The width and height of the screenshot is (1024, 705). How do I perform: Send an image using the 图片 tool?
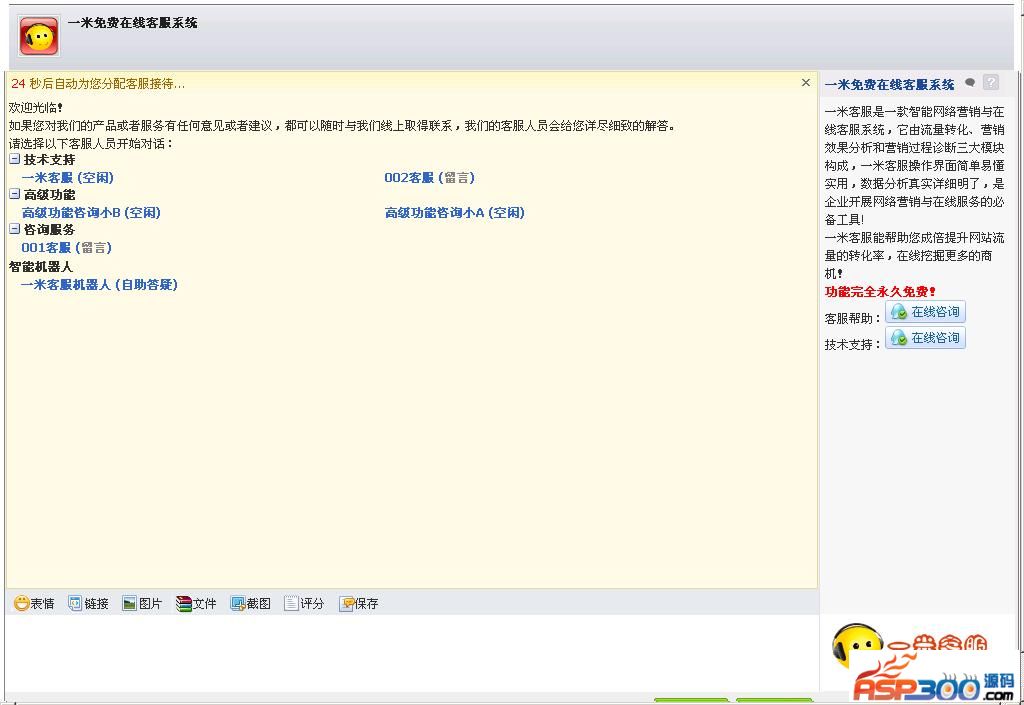(x=142, y=603)
